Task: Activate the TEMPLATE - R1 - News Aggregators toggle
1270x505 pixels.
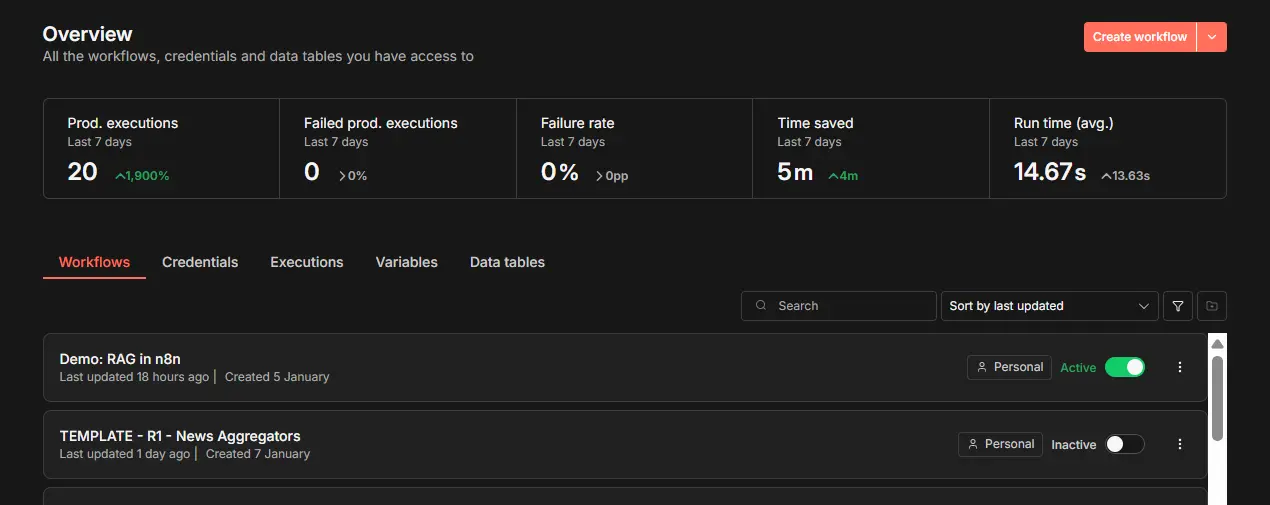Action: (x=1125, y=444)
